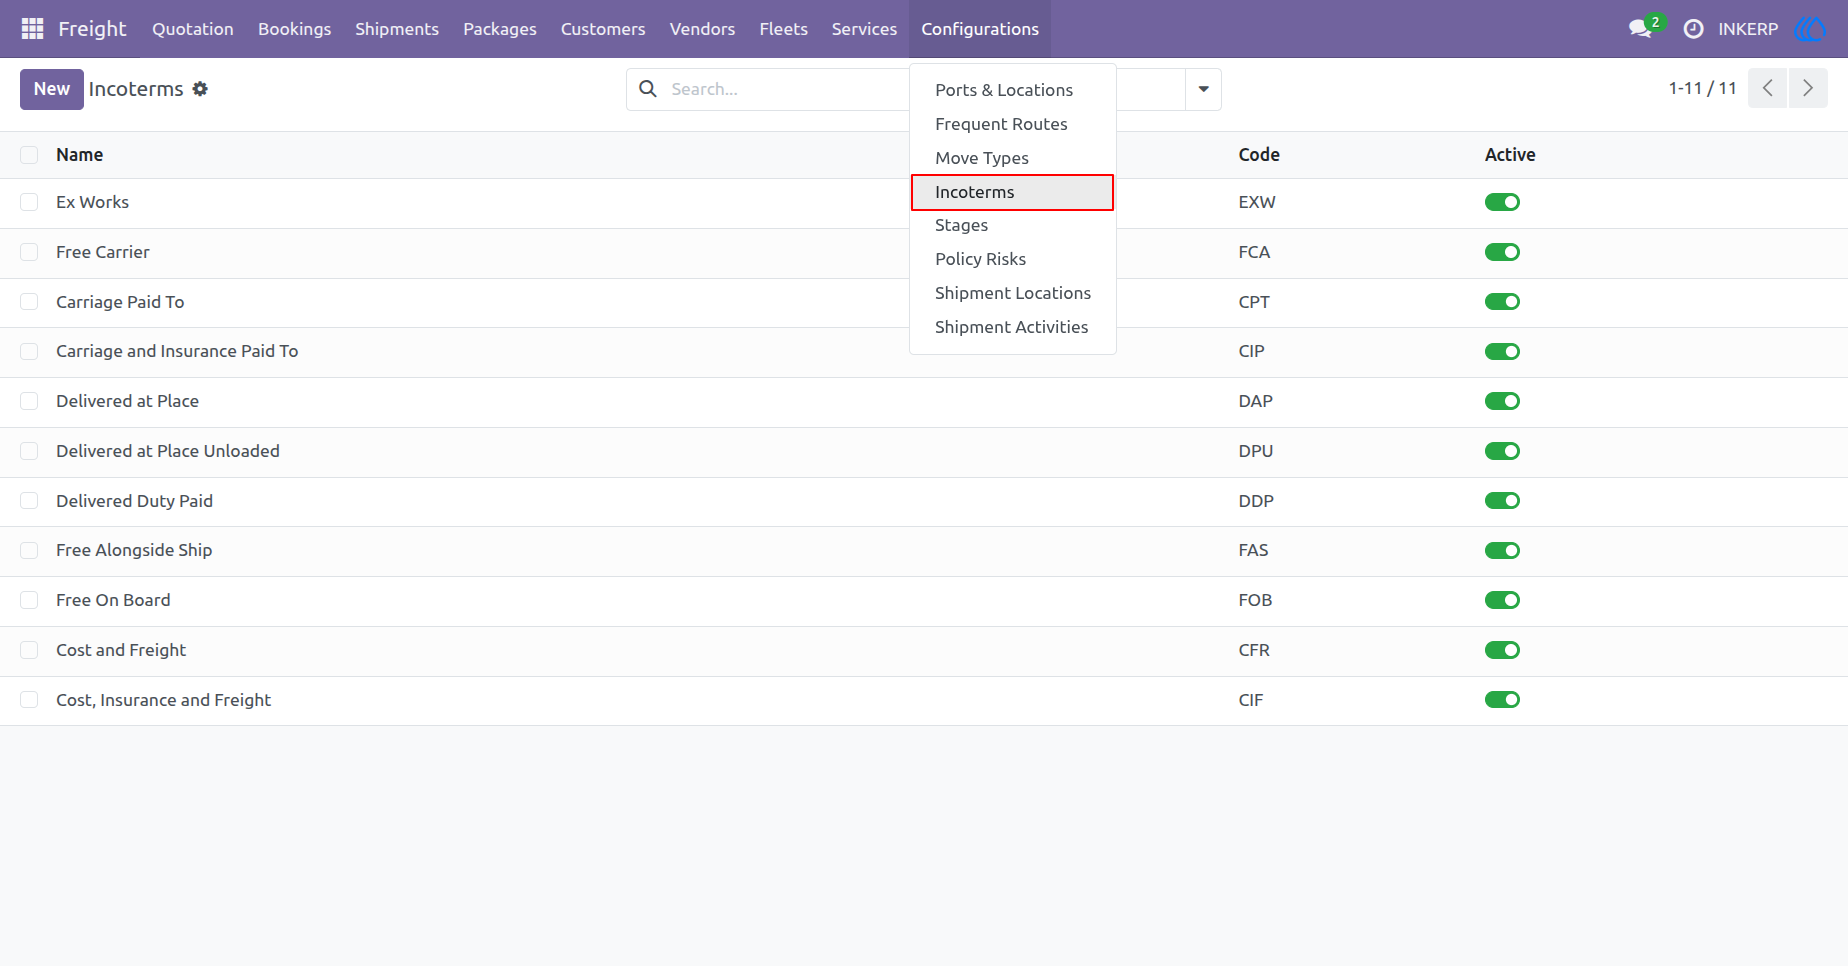This screenshot has width=1848, height=966.
Task: Click the INKERP user name
Action: [1748, 29]
